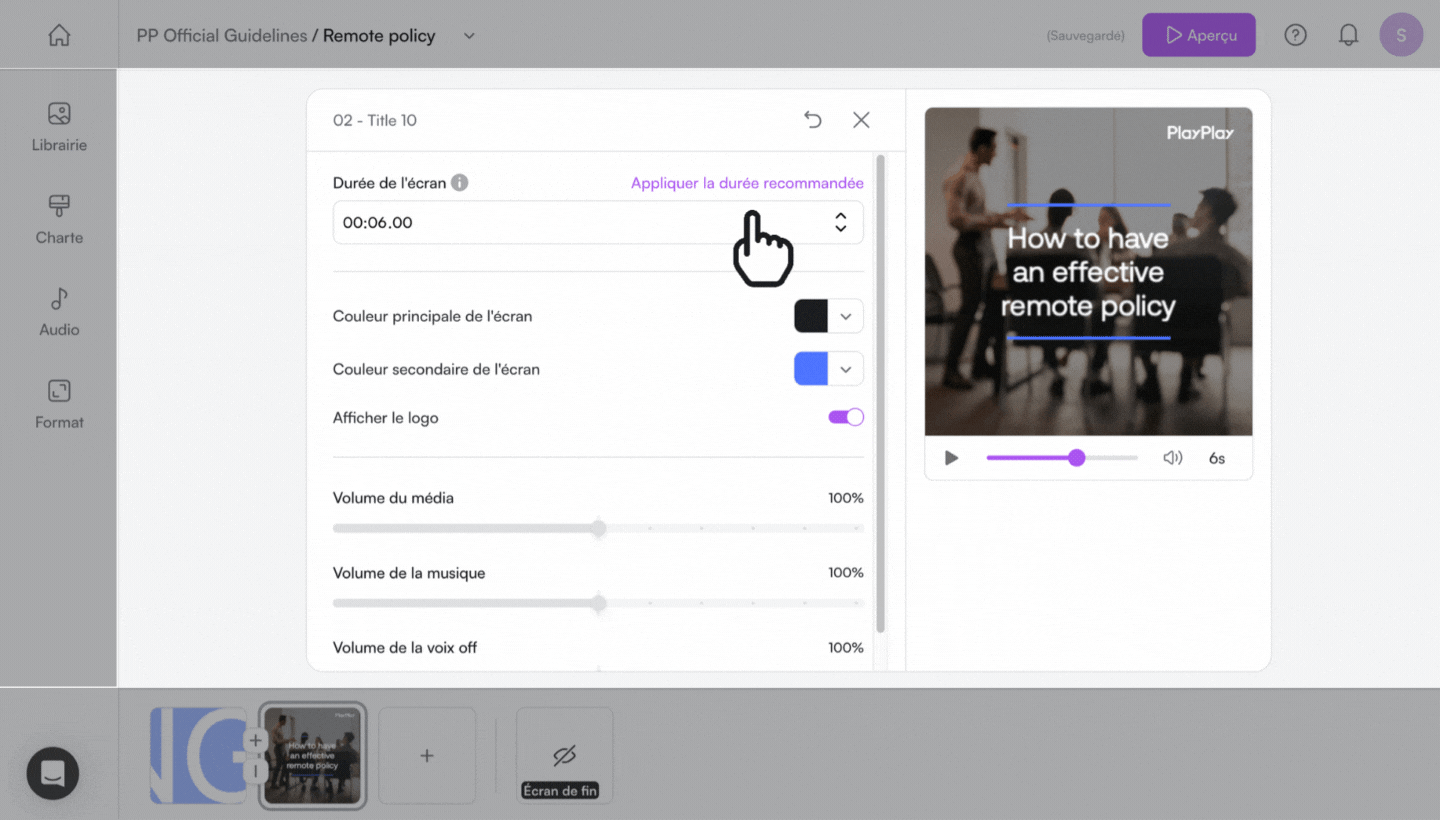
Task: Click the Sauvegardé status text
Action: click(1085, 36)
